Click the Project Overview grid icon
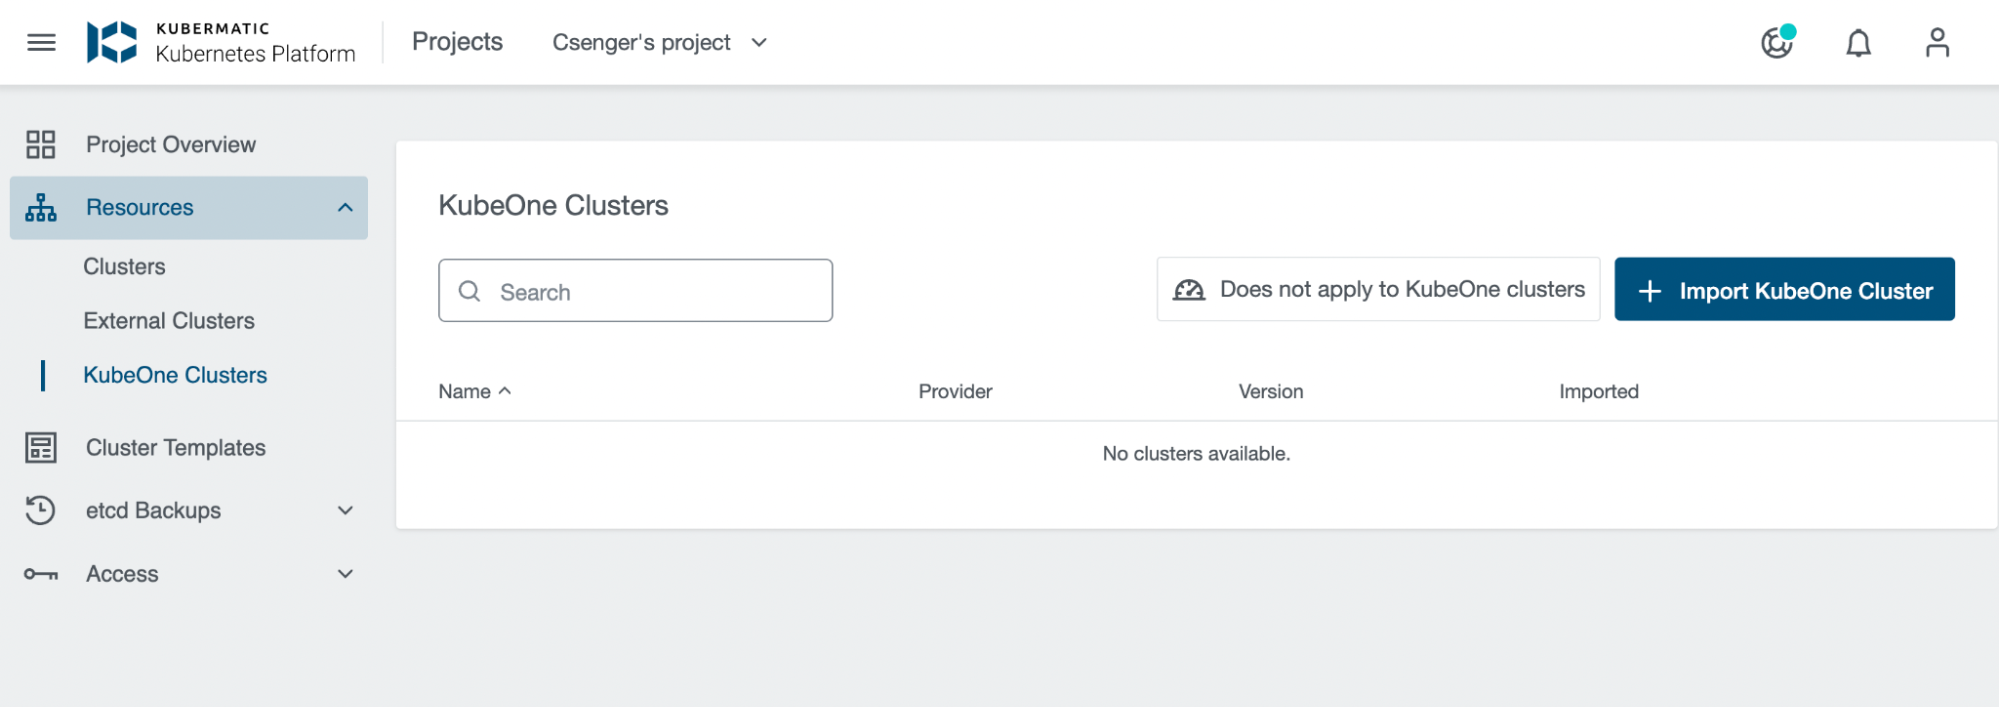The width and height of the screenshot is (1999, 707). (41, 145)
